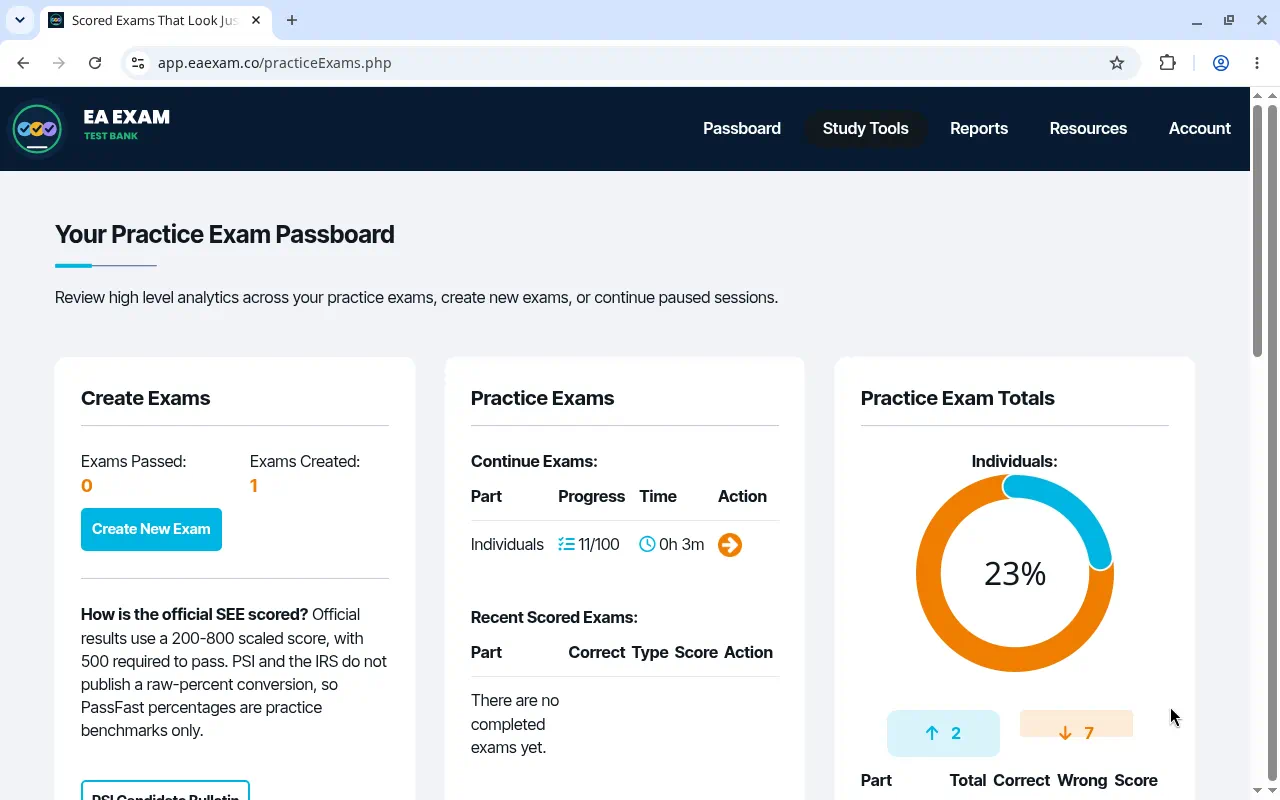Click the Exams Created count of 1
This screenshot has width=1280, height=800.
(254, 486)
